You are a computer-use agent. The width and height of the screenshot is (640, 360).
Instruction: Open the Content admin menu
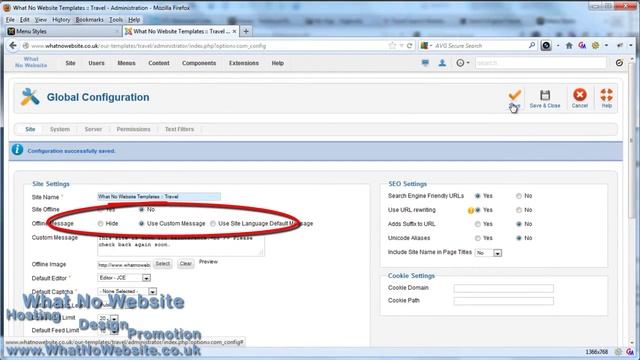click(159, 63)
